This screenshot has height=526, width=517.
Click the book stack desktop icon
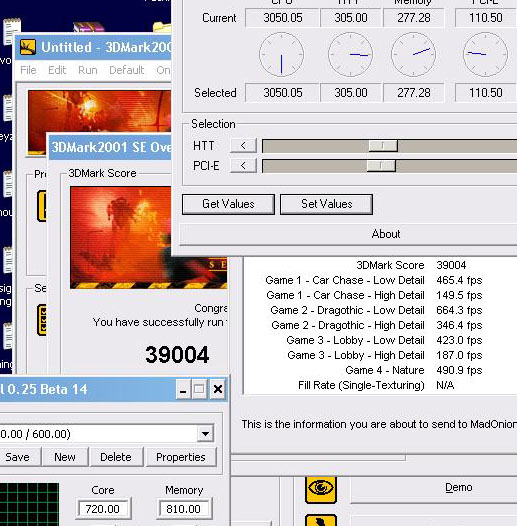88,27
